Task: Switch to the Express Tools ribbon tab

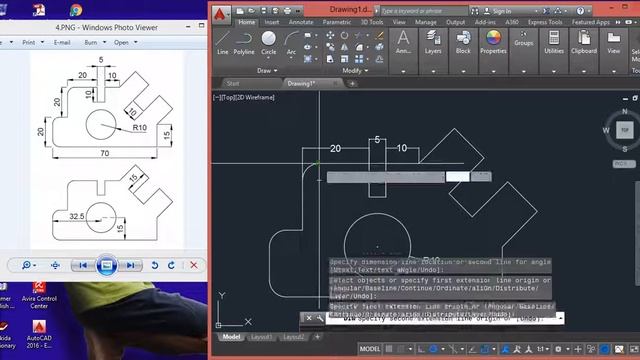Action: [545, 22]
